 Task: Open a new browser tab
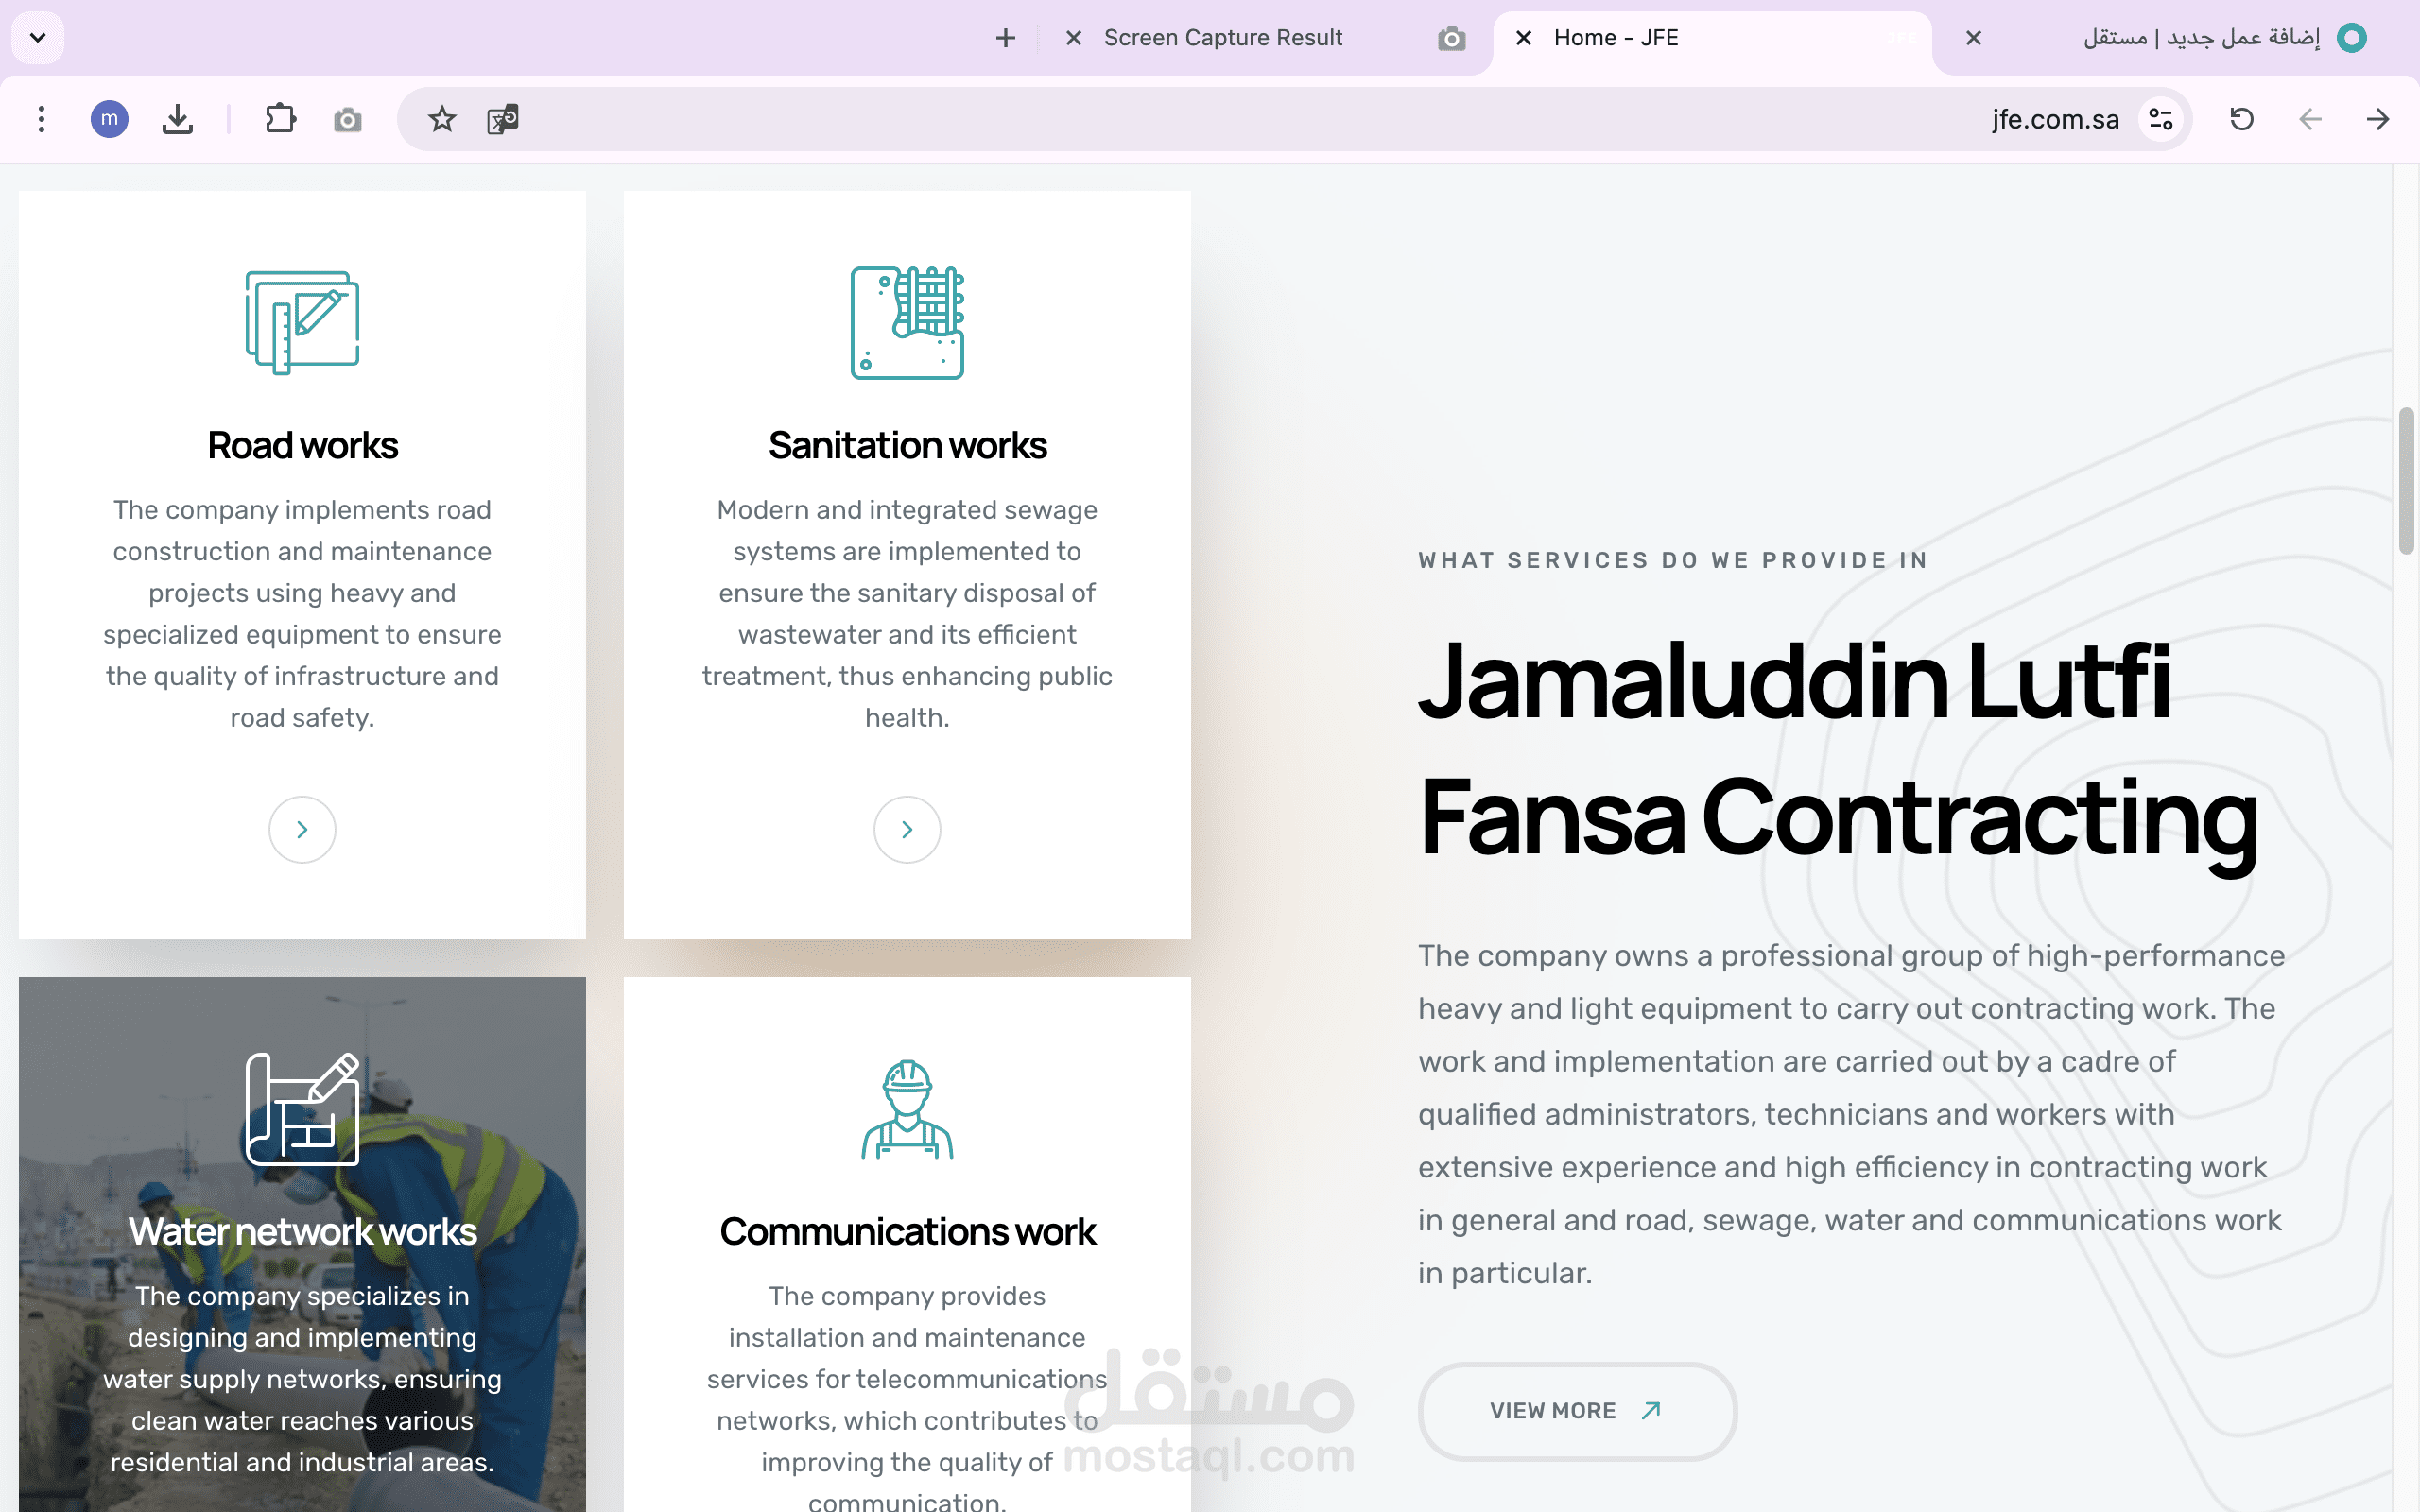1006,38
